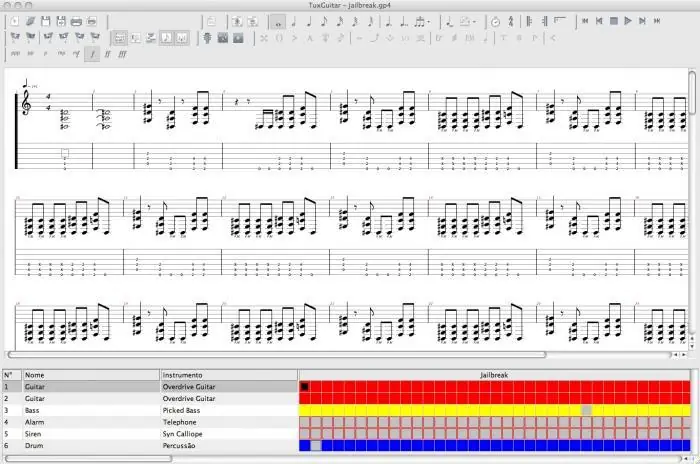The width and height of the screenshot is (700, 464).
Task: Open the clef settings icon
Action: (x=511, y=21)
